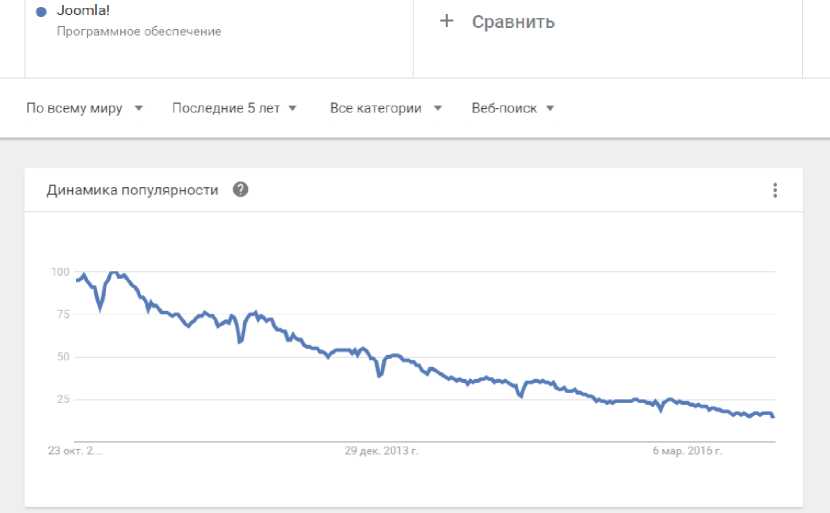This screenshot has width=830, height=513.
Task: Click the "Сравнить" compare text
Action: click(513, 21)
